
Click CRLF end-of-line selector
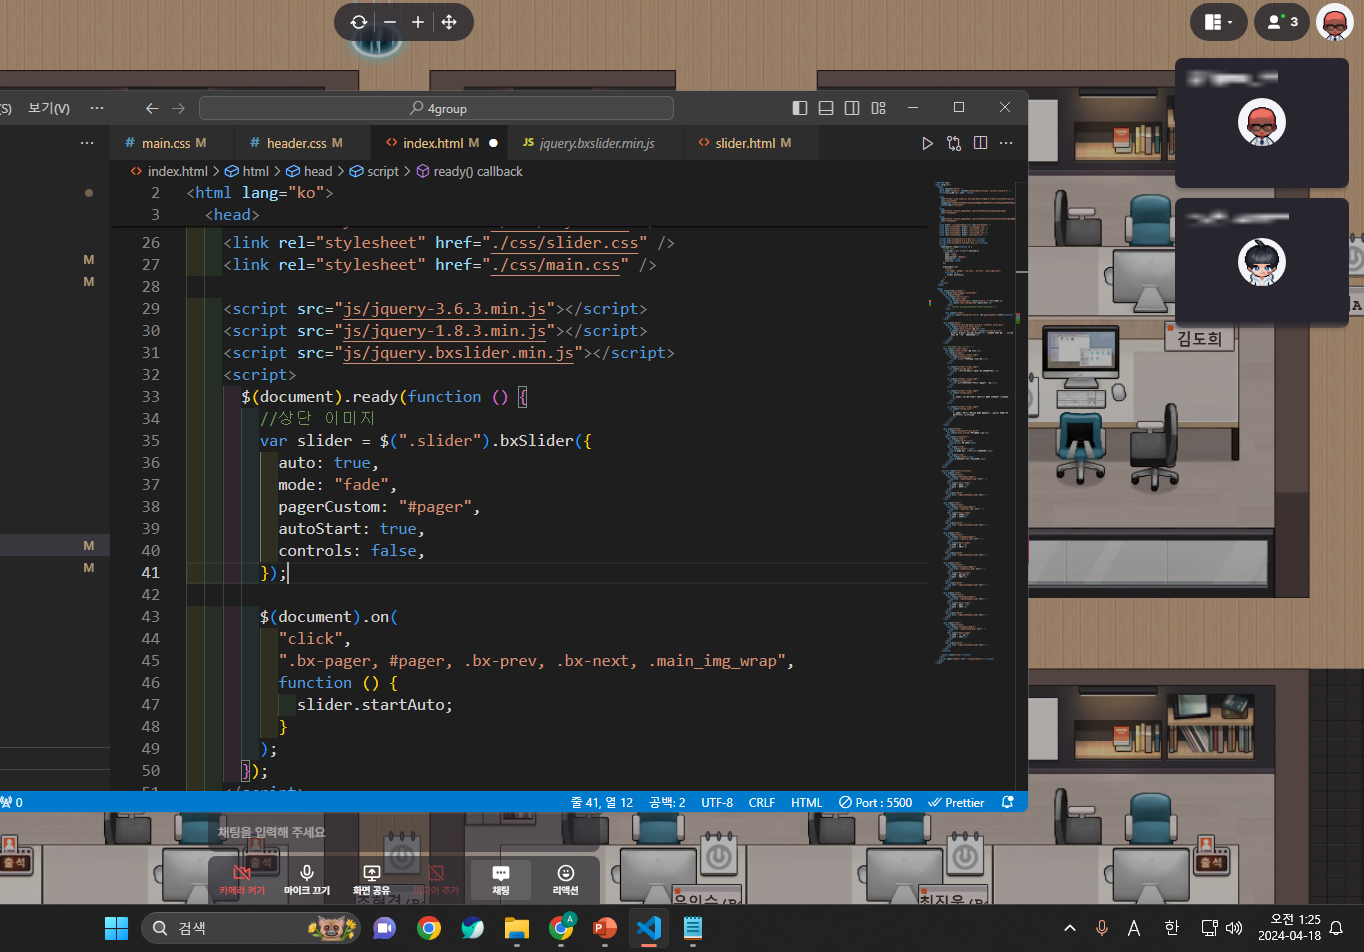[762, 802]
